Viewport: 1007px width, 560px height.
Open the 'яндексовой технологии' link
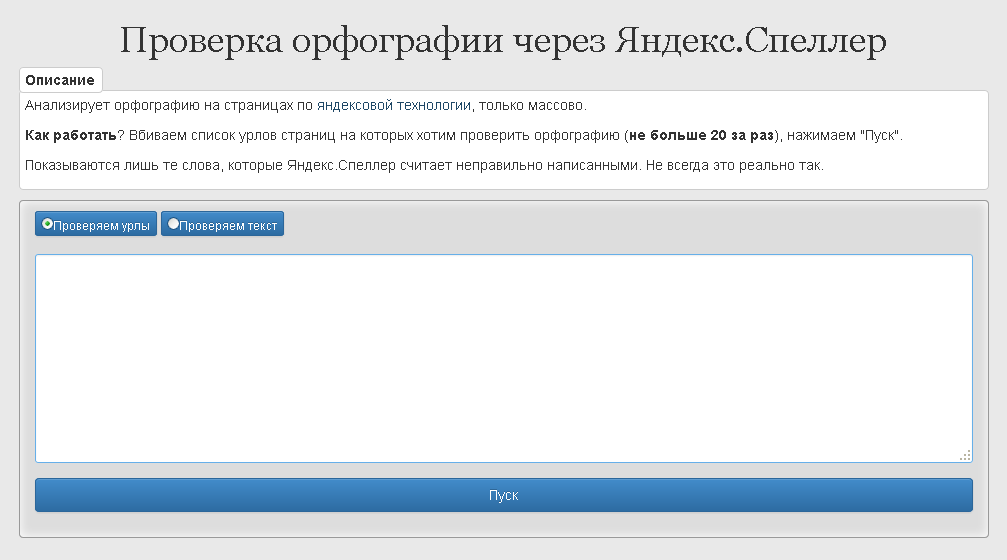(394, 105)
